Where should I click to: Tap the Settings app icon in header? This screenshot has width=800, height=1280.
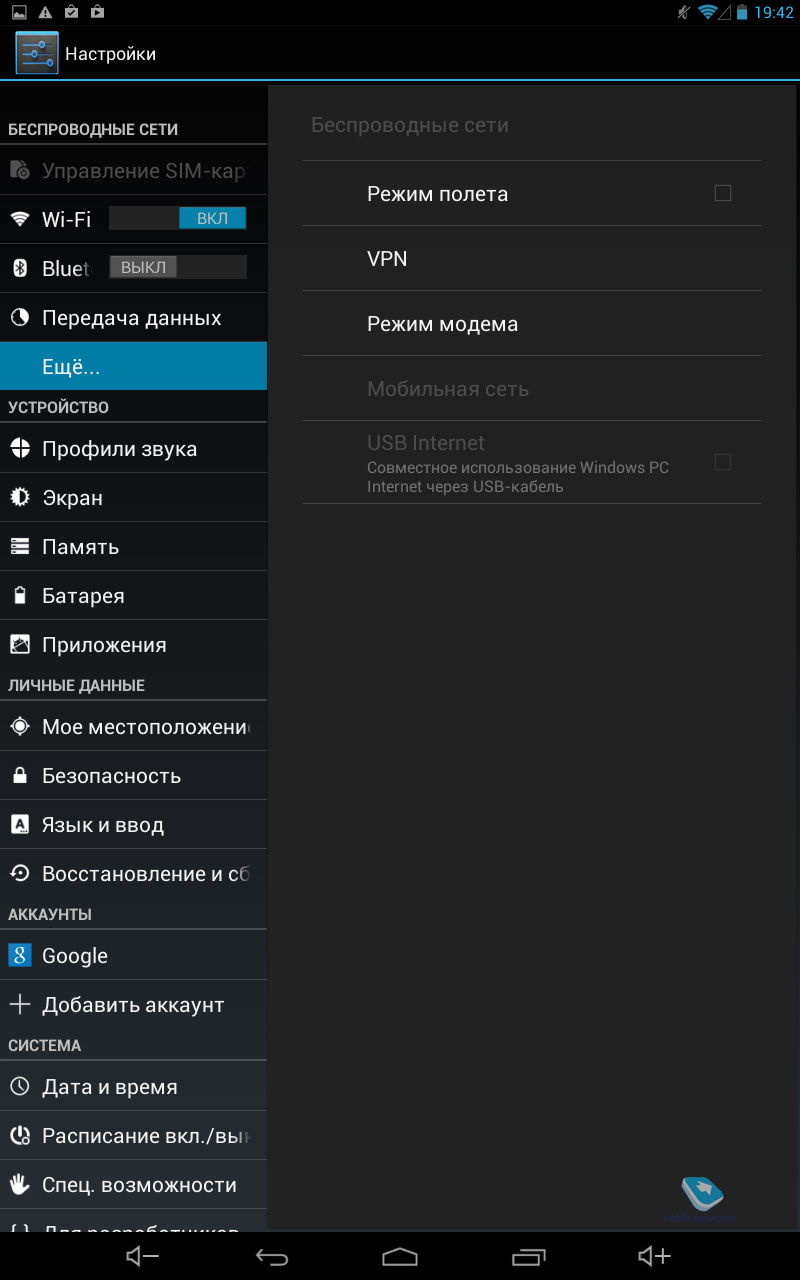[x=37, y=53]
